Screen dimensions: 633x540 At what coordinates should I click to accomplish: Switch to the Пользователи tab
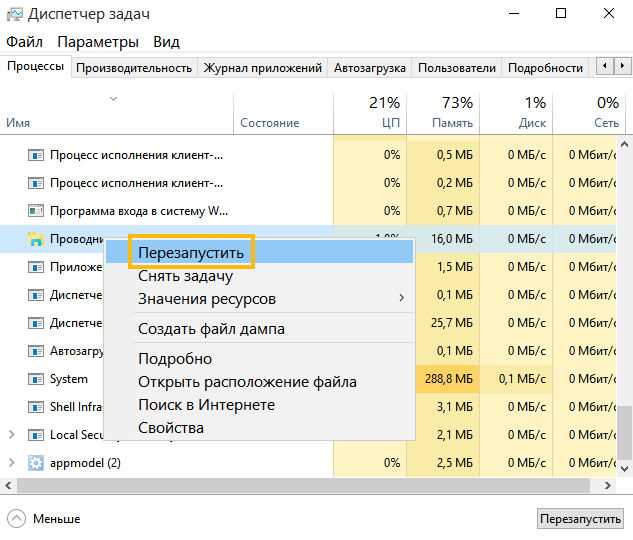(457, 67)
